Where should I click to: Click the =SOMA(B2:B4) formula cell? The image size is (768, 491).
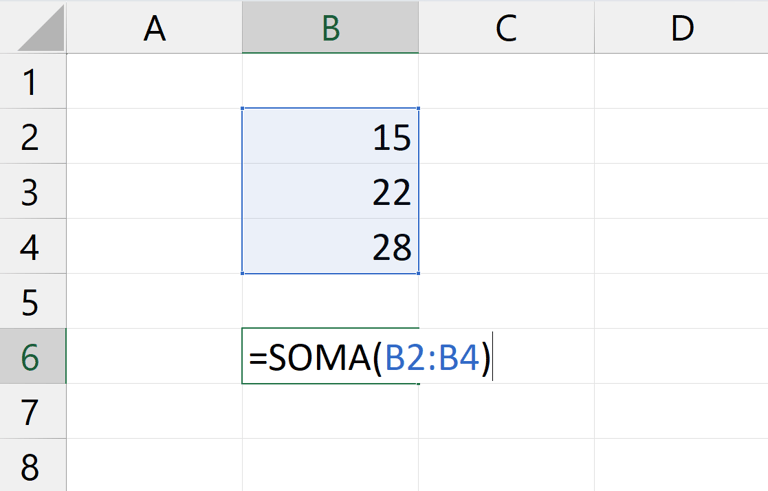pyautogui.click(x=330, y=357)
